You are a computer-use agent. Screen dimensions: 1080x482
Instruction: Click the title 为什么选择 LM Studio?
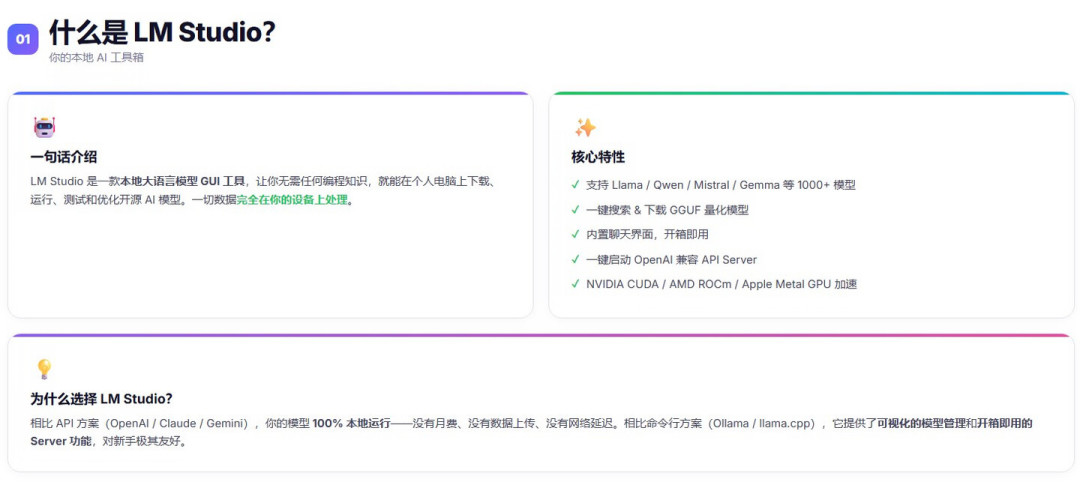(x=101, y=399)
